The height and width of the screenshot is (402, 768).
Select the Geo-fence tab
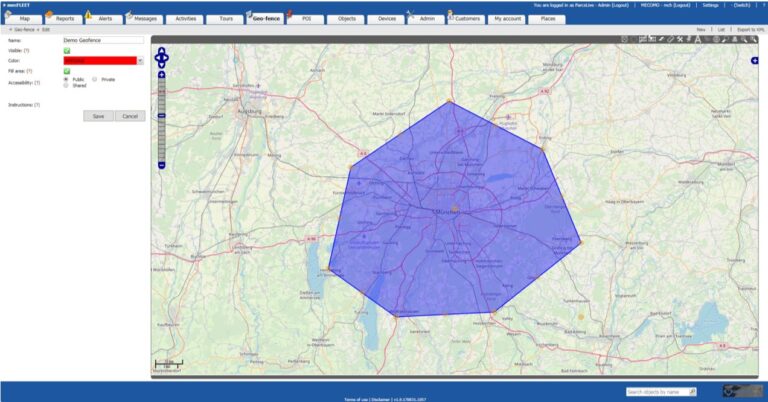266,19
